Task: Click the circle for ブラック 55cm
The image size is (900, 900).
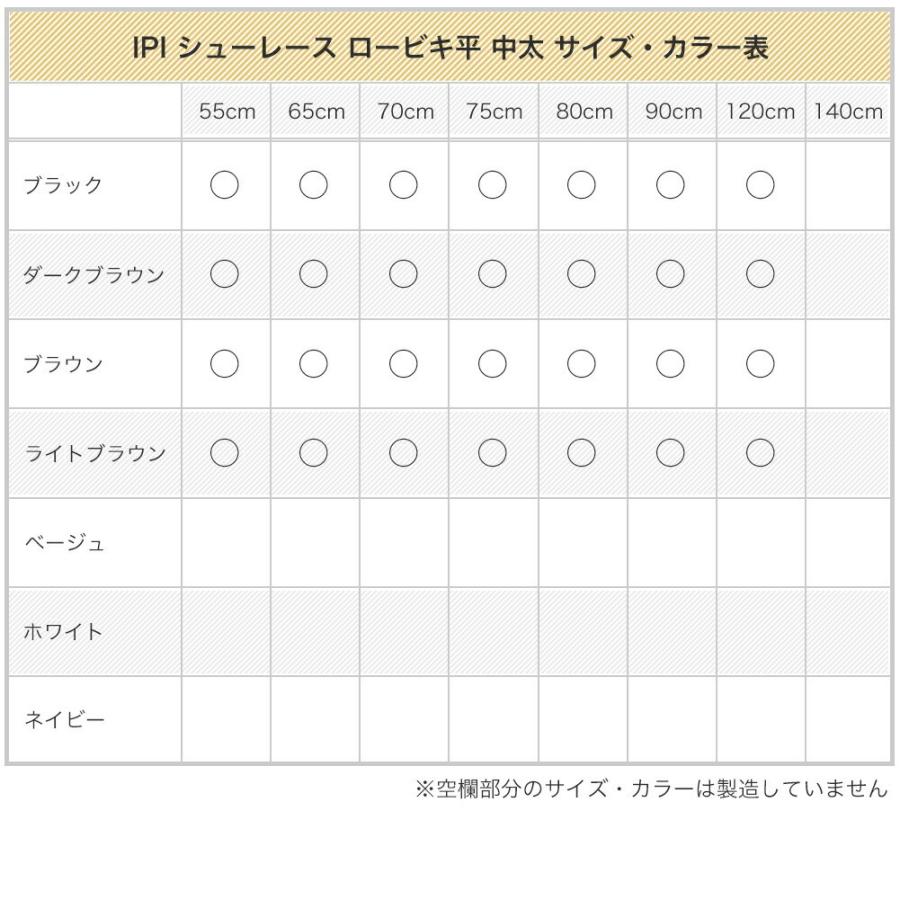Action: click(x=224, y=185)
